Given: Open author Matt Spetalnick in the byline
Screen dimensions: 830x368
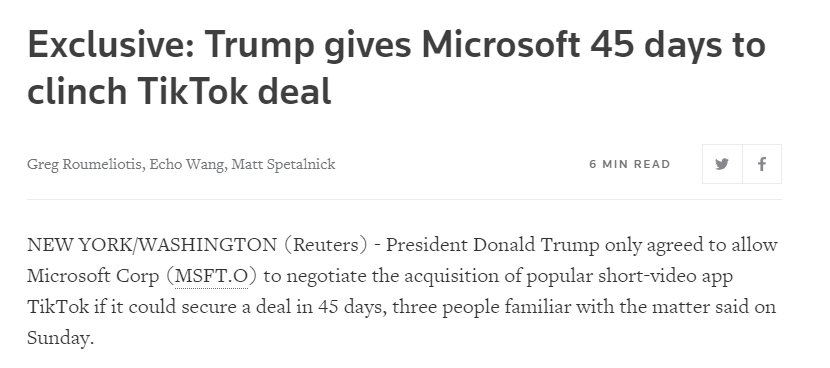Looking at the screenshot, I should point(284,164).
